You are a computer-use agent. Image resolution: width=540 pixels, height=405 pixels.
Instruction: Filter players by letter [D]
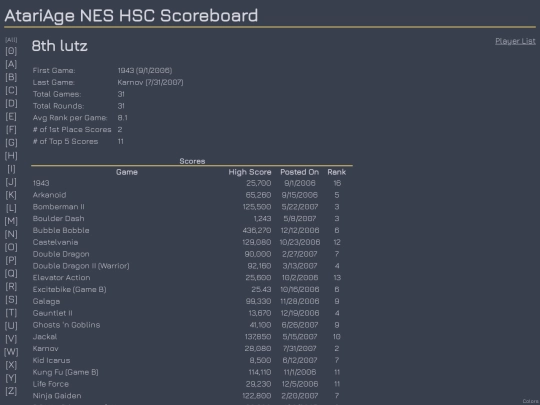pos(11,103)
